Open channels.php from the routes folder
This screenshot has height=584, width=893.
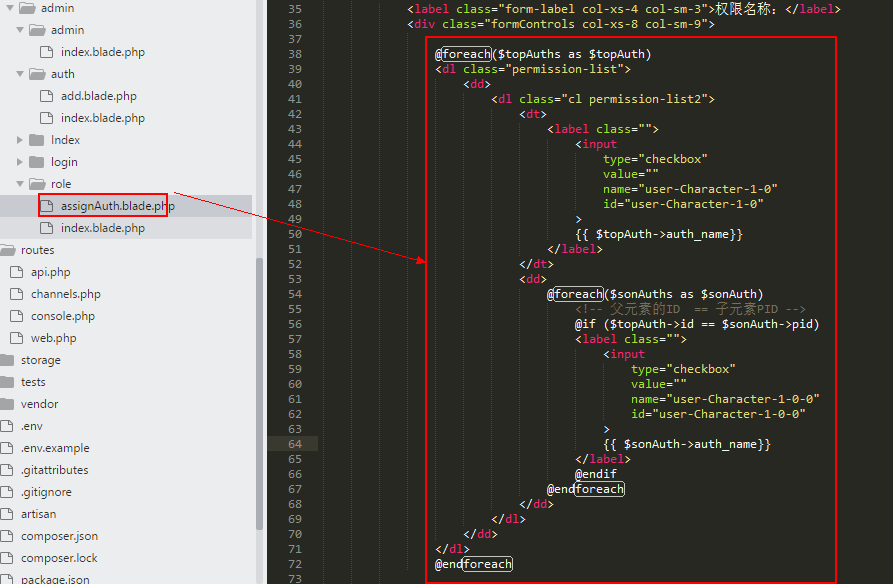66,294
